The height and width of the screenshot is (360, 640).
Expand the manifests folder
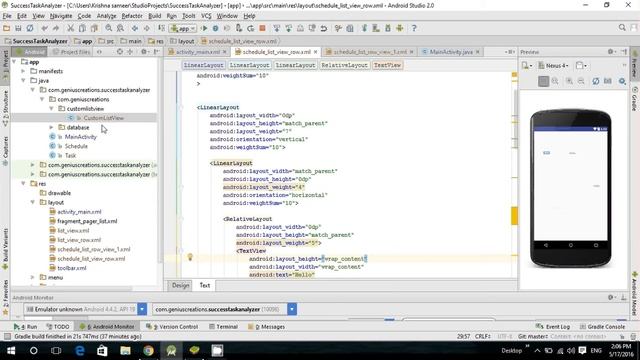tap(23, 71)
